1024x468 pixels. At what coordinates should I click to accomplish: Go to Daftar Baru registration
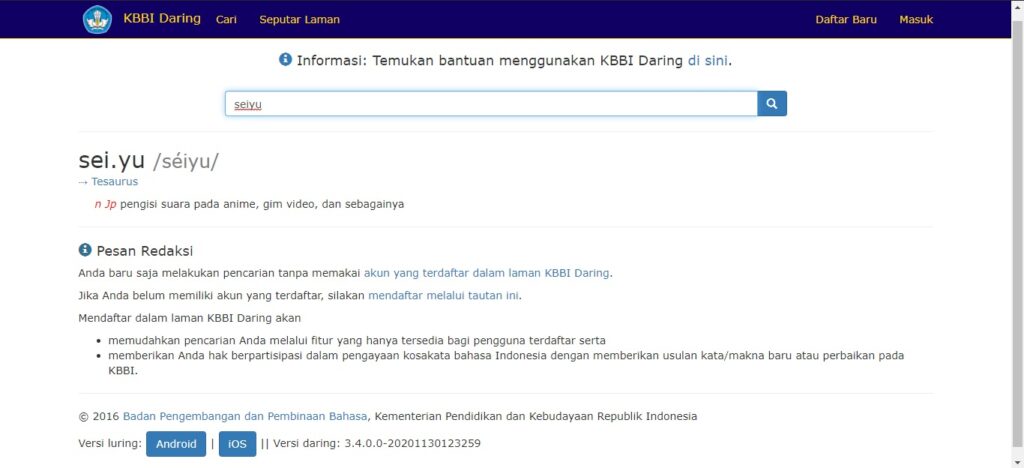846,20
